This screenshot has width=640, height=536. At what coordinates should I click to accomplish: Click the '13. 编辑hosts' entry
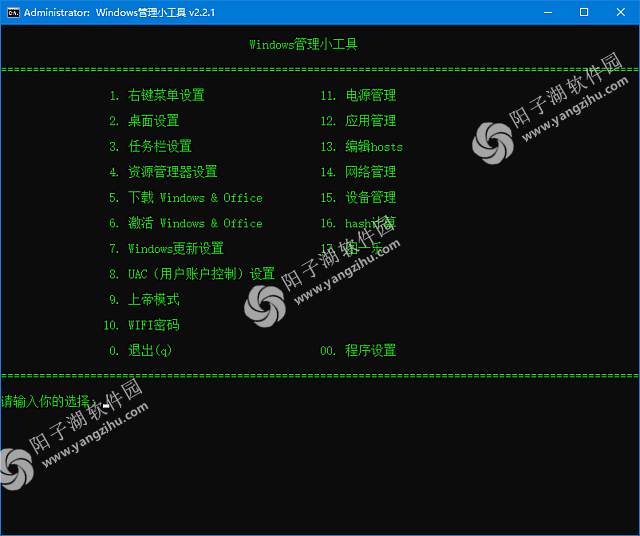point(361,147)
